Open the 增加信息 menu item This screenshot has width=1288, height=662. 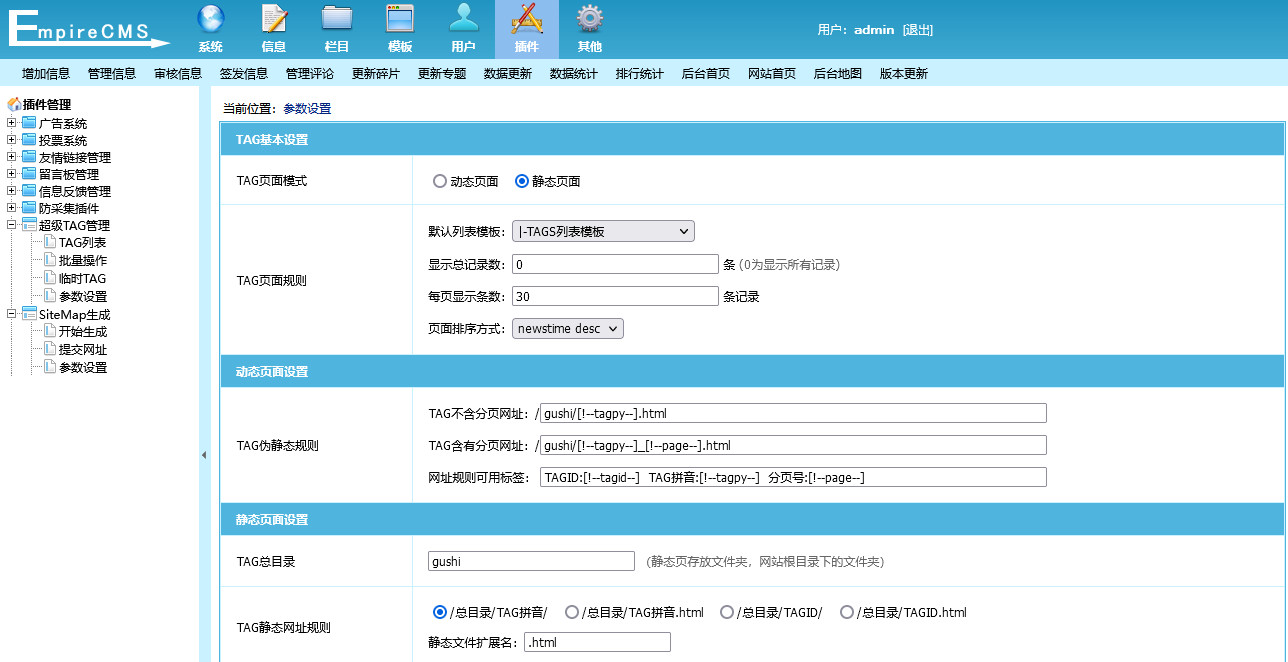coord(46,73)
